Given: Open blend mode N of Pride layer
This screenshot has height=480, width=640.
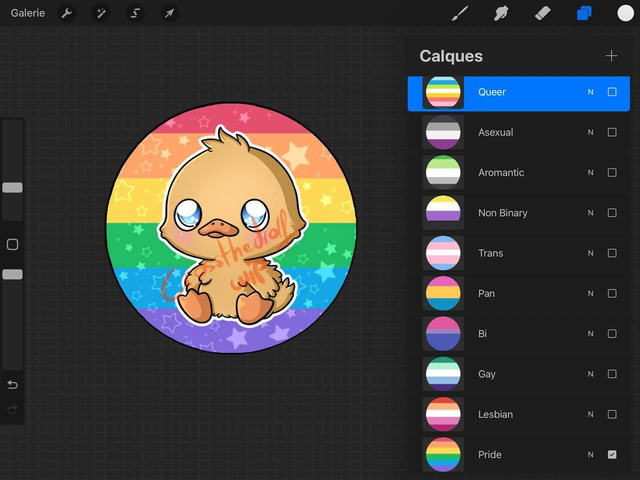Looking at the screenshot, I should [x=590, y=454].
